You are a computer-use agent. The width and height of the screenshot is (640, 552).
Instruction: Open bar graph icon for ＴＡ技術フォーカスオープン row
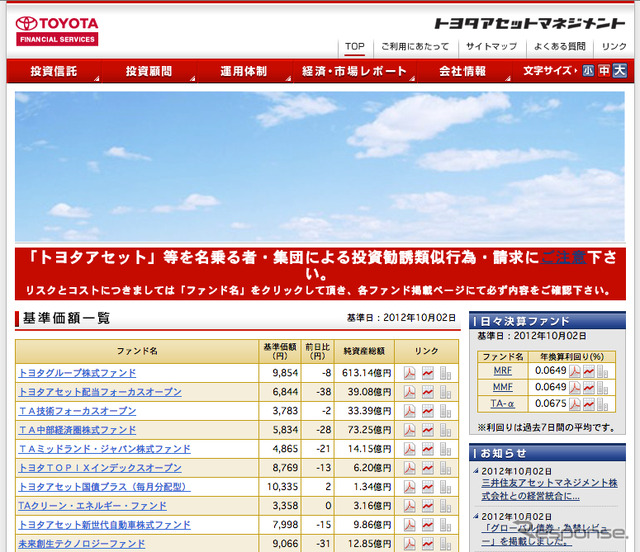coord(445,411)
